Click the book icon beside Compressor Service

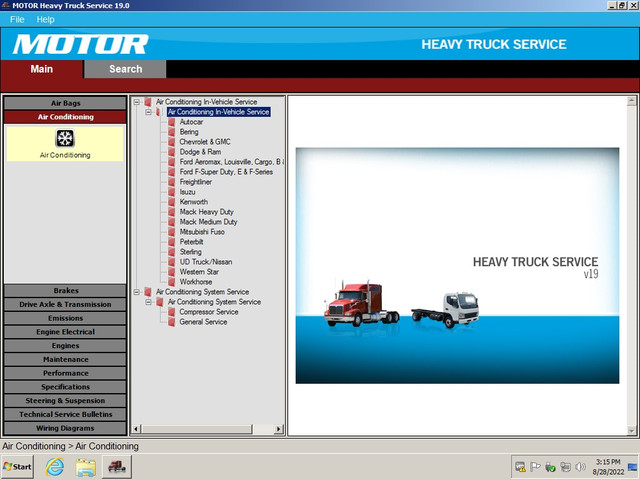(x=171, y=312)
